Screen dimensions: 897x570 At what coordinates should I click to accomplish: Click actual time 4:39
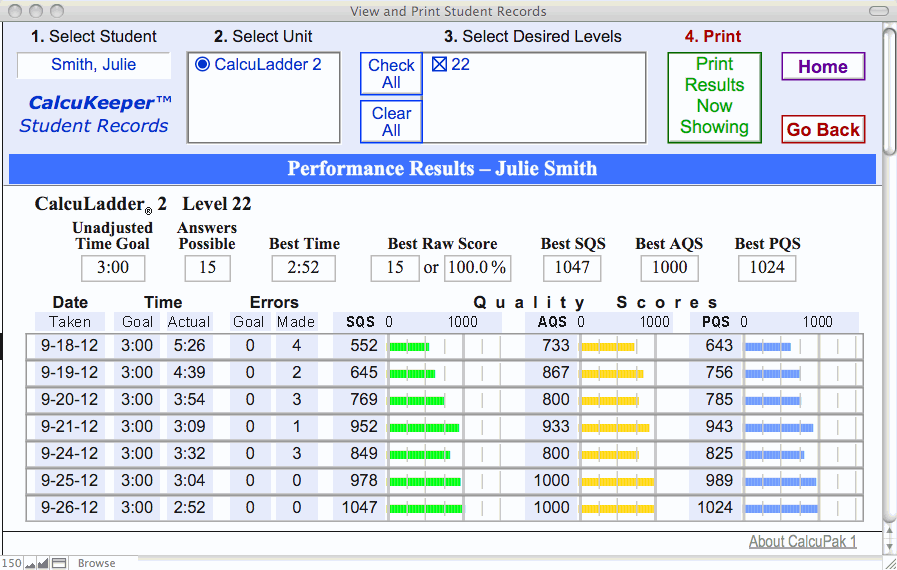click(x=189, y=373)
